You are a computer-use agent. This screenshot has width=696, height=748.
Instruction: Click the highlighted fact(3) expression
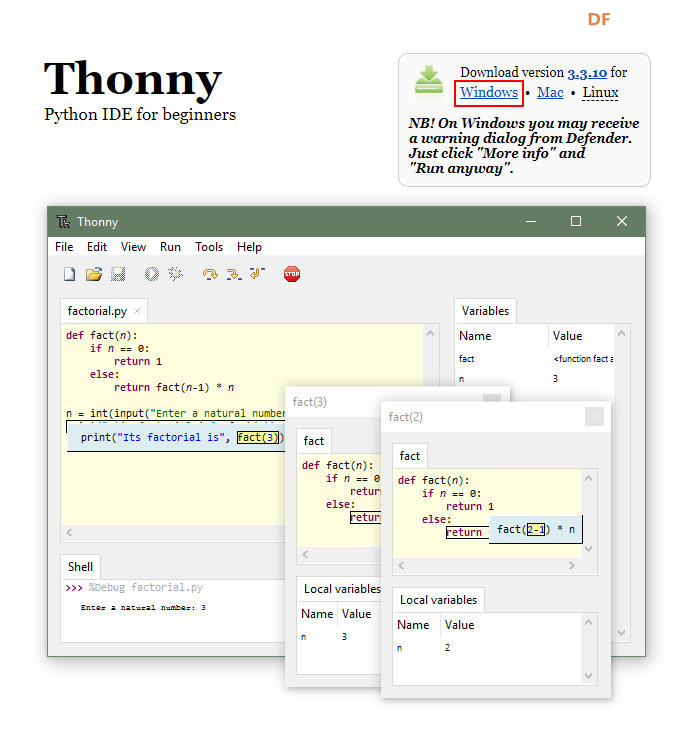click(258, 437)
